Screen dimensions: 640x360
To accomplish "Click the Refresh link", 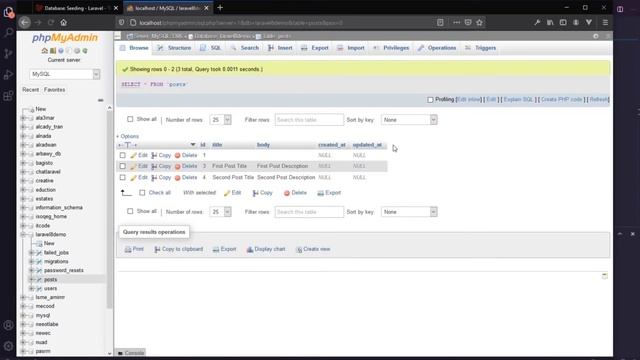I will [598, 100].
